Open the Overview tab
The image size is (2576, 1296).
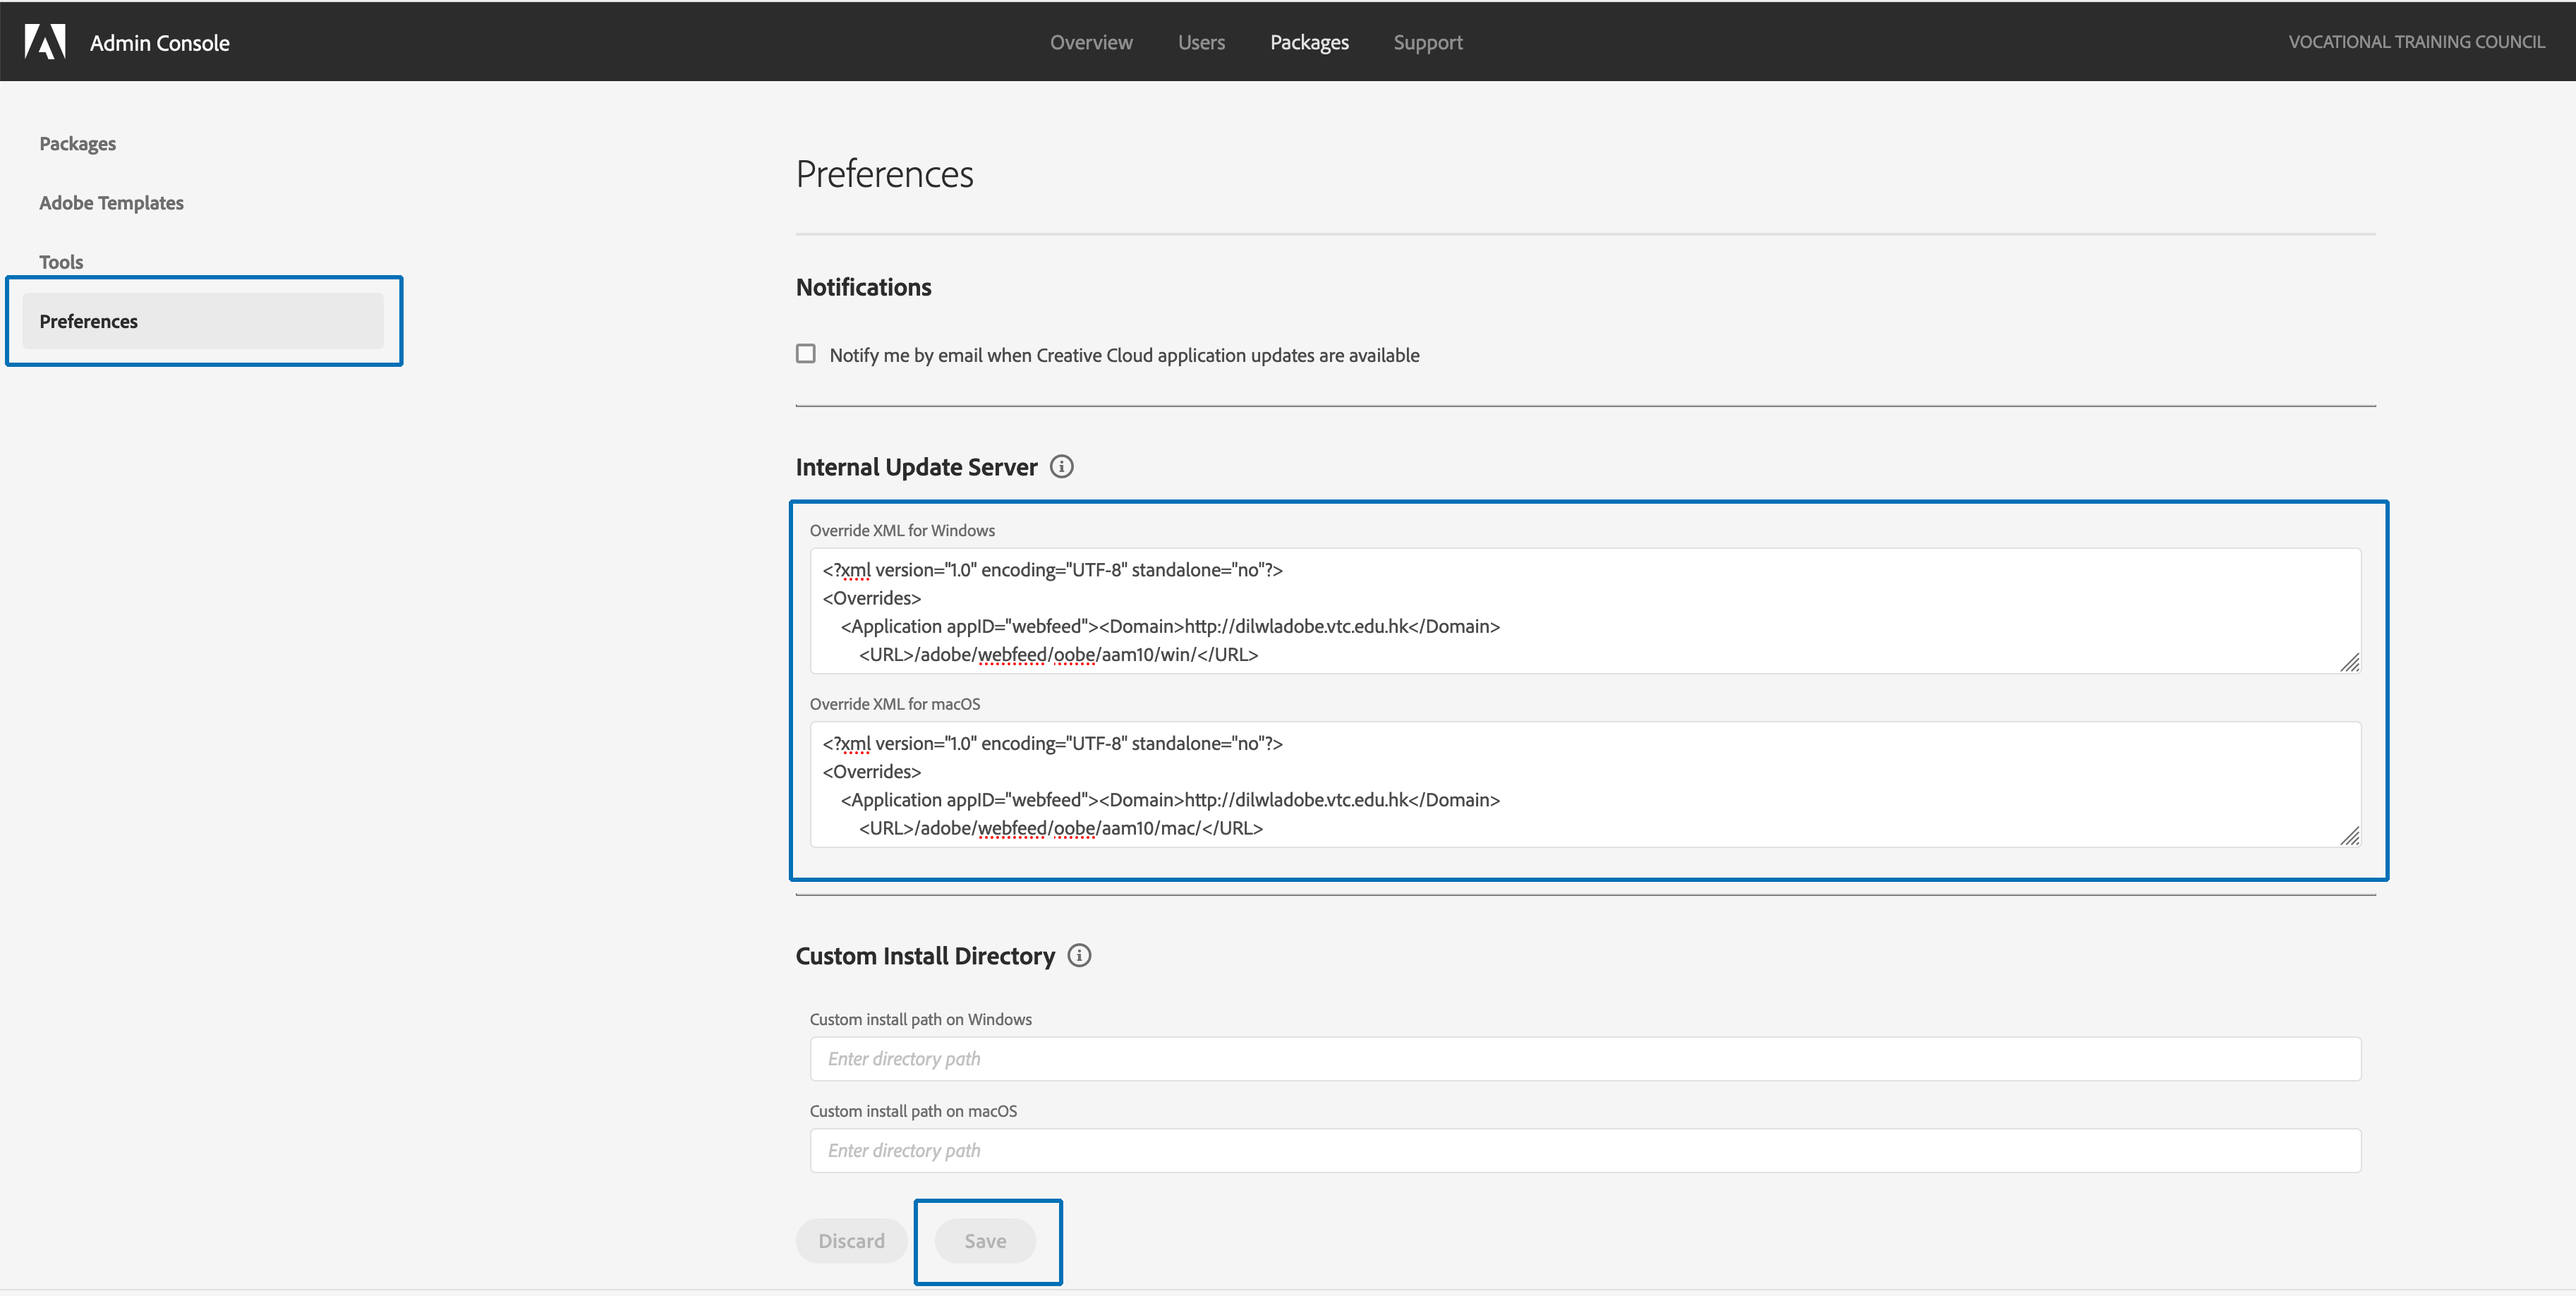[x=1091, y=42]
